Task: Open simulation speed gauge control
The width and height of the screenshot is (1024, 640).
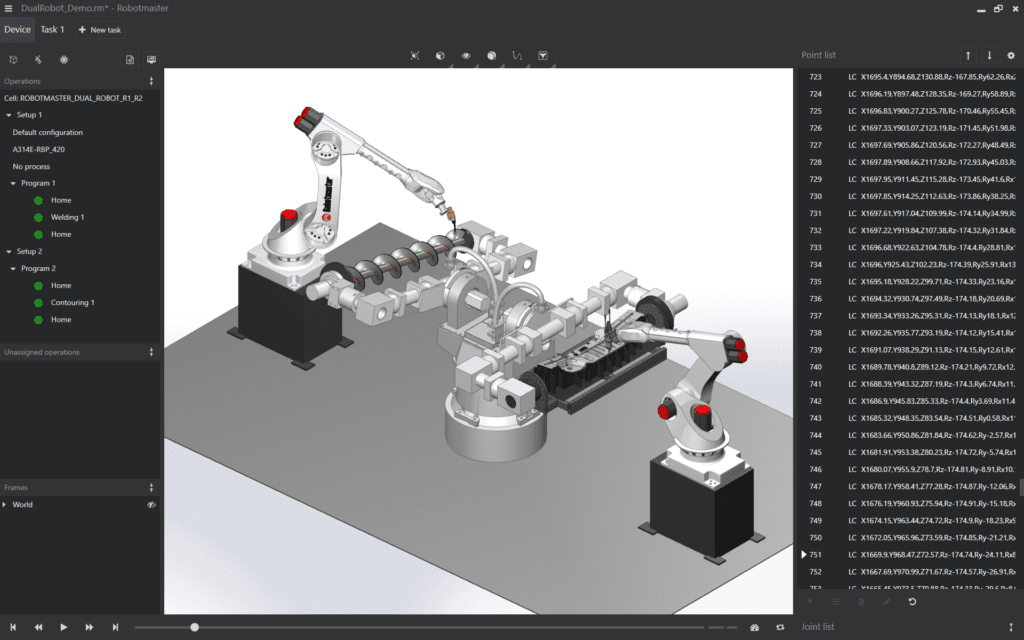Action: click(x=755, y=627)
